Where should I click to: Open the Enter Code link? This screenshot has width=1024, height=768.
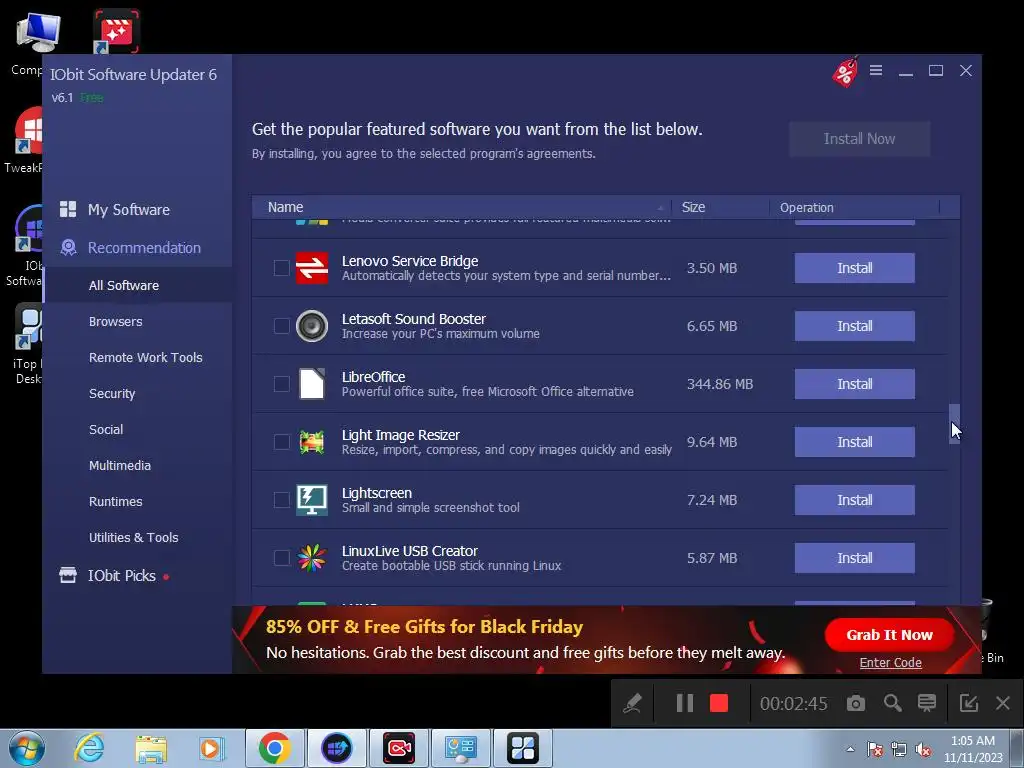(890, 662)
